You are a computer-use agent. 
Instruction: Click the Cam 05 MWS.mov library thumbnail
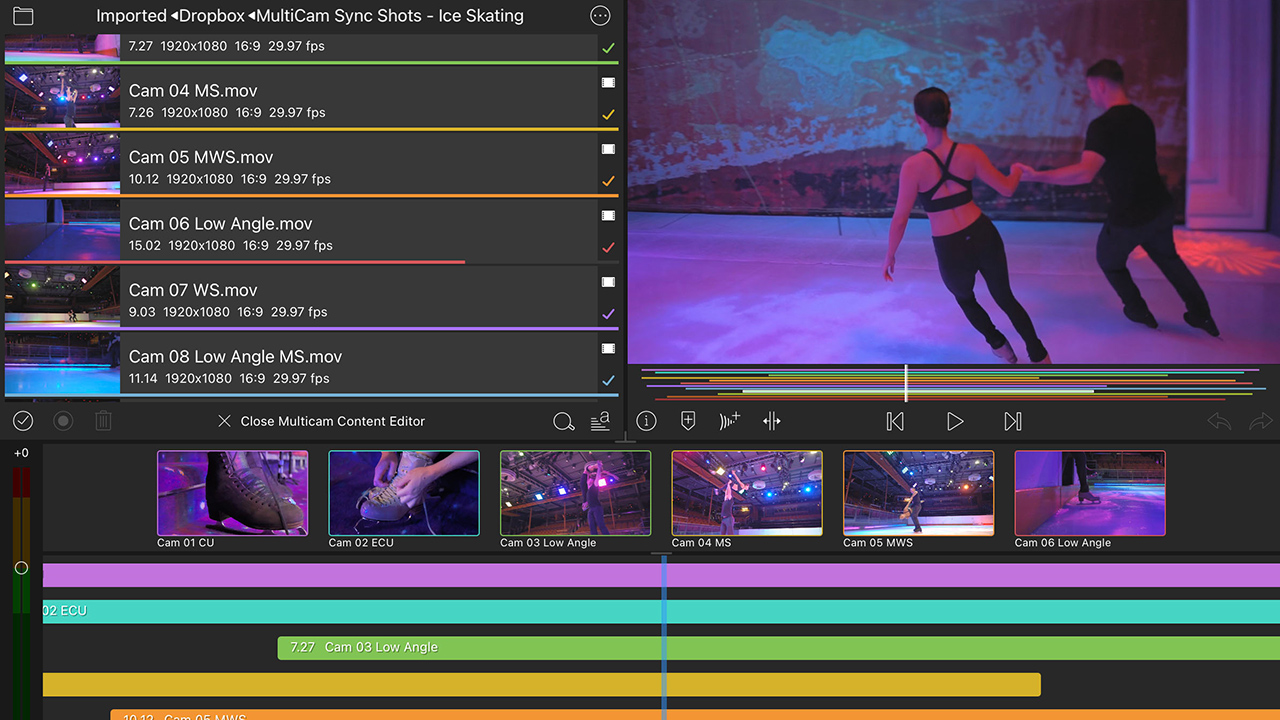pos(62,164)
